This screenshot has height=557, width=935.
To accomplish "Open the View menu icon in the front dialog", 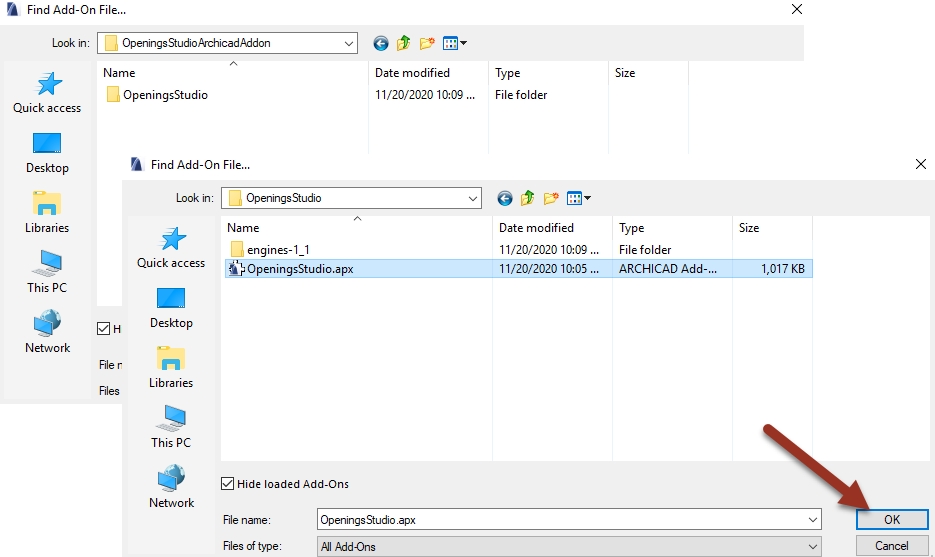I will pyautogui.click(x=578, y=198).
